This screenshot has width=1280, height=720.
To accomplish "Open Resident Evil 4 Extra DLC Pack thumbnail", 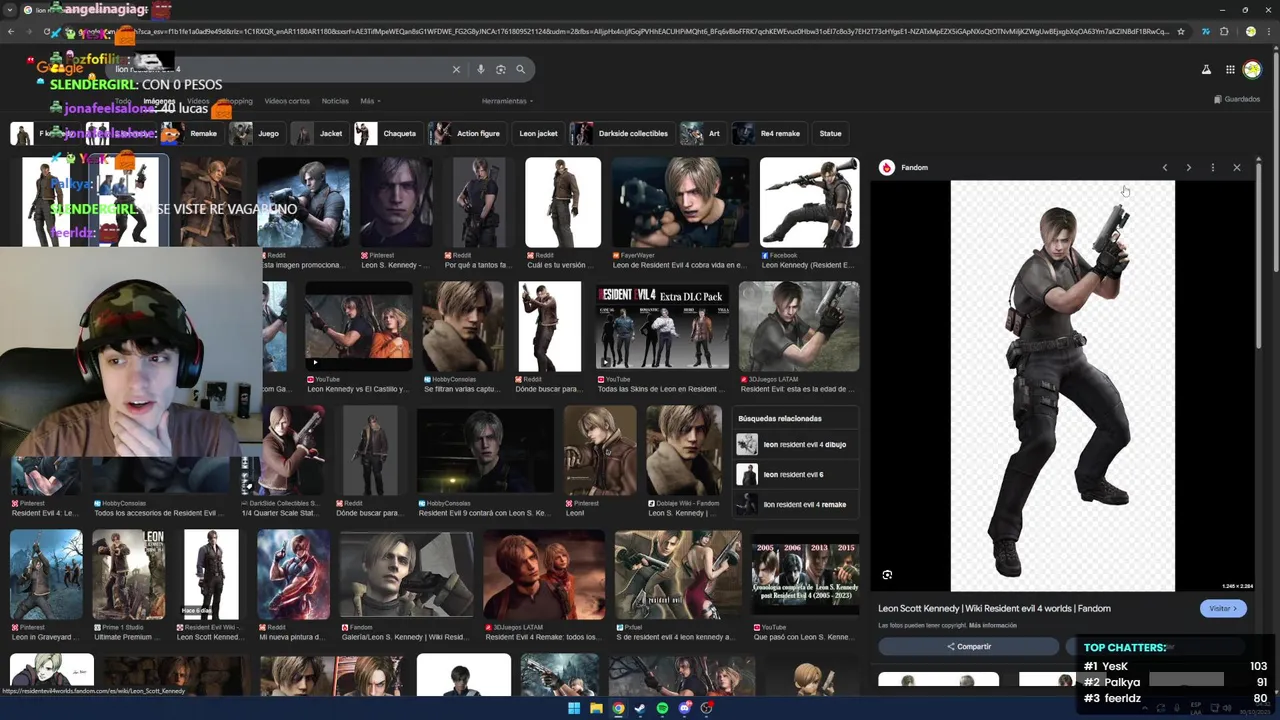I will pyautogui.click(x=662, y=327).
